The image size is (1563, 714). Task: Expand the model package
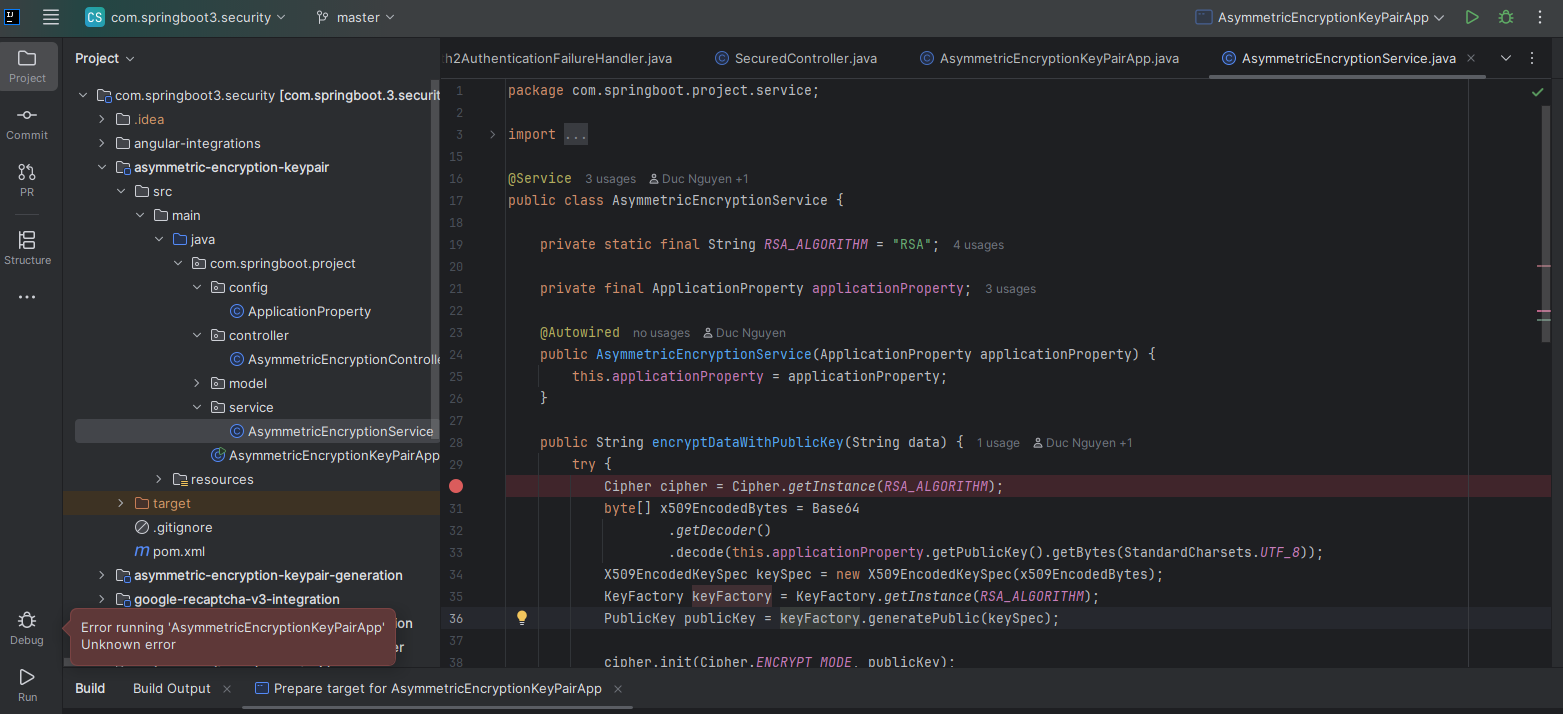coord(197,383)
